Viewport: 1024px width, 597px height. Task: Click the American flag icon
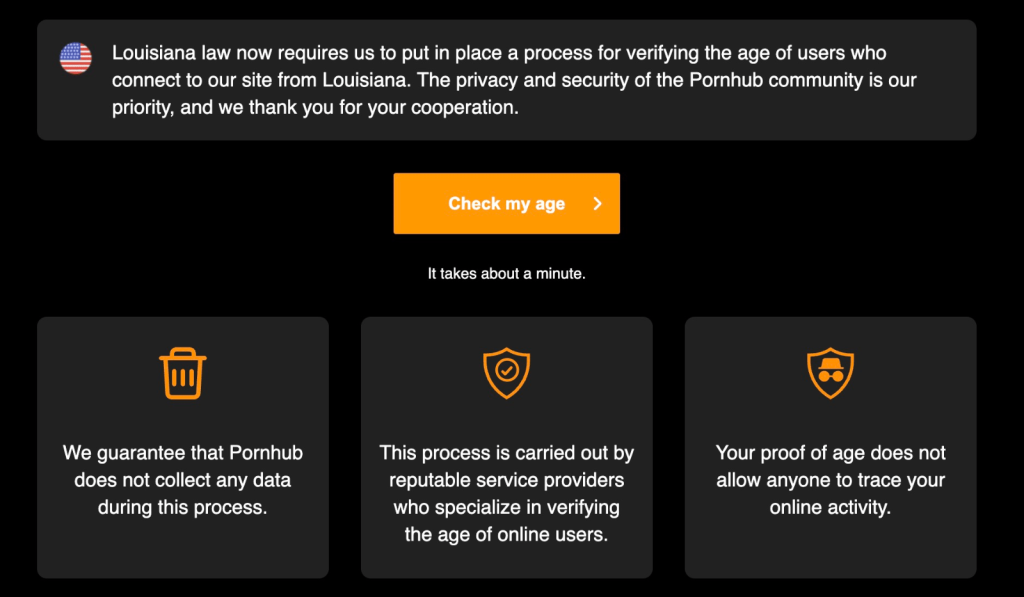(76, 58)
